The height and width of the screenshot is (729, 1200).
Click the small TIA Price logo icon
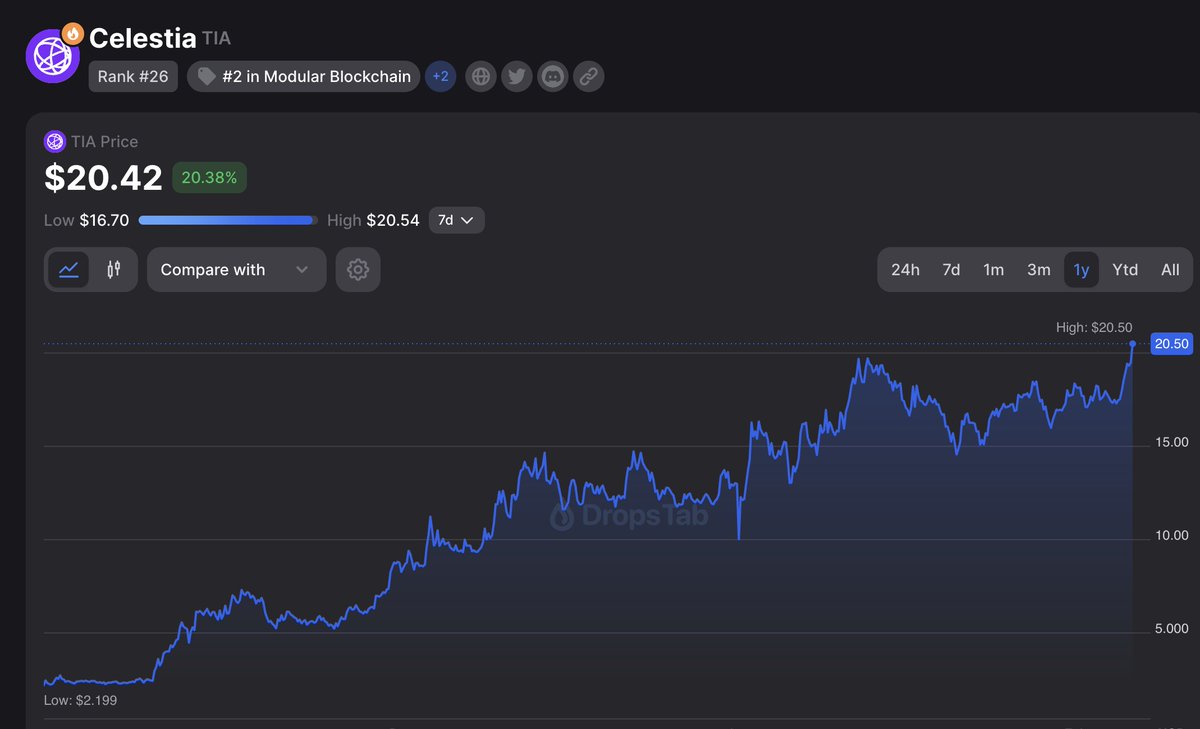tap(54, 142)
